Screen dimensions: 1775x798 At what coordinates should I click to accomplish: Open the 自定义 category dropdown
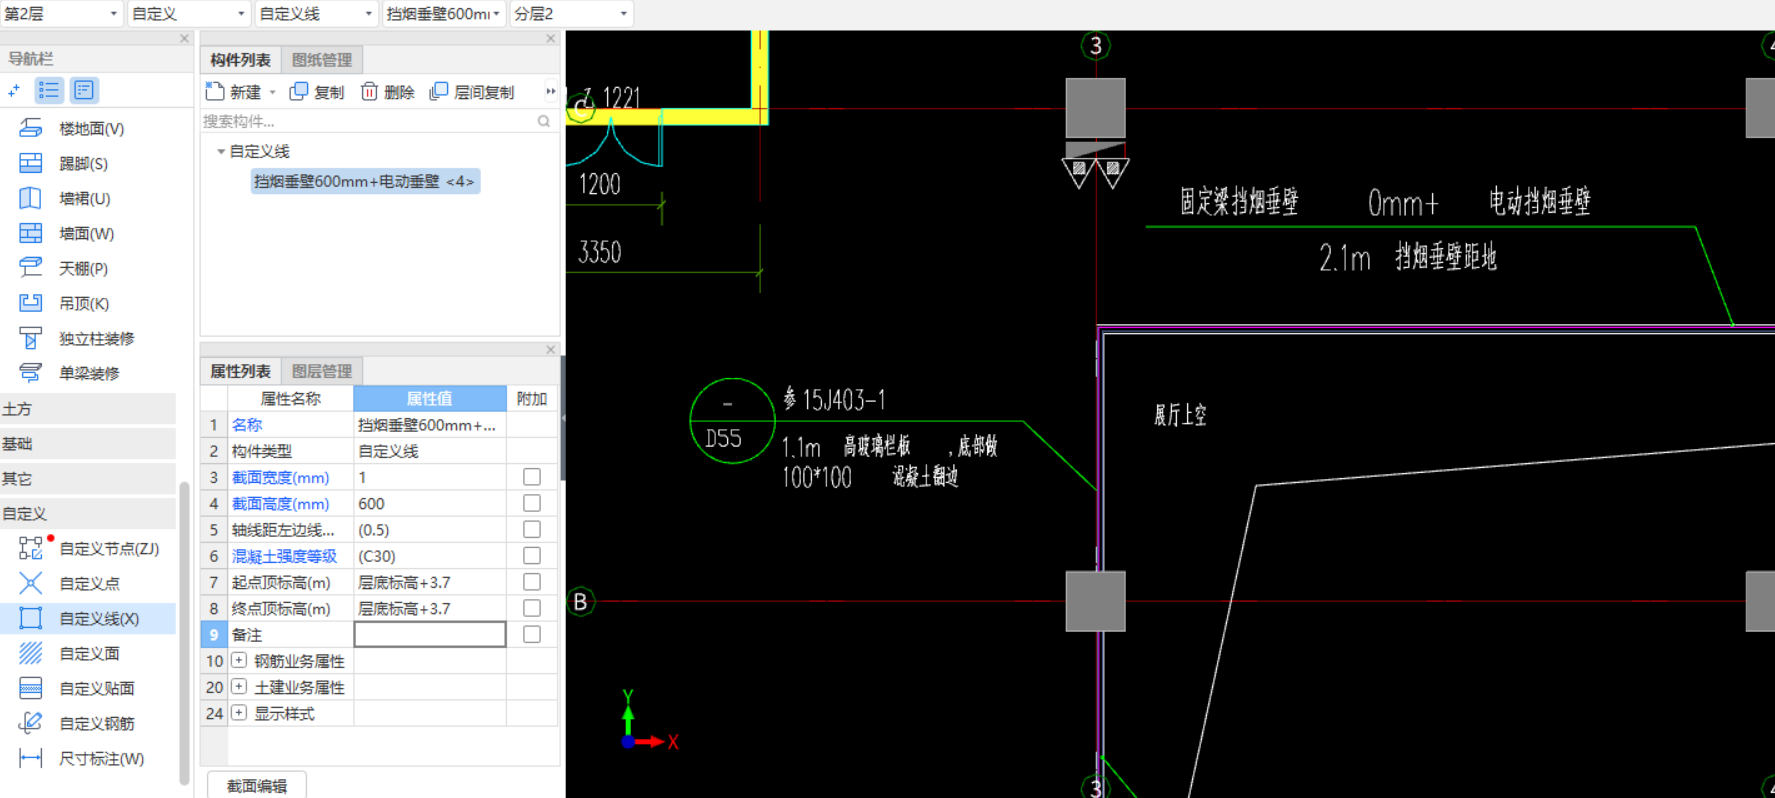[188, 14]
